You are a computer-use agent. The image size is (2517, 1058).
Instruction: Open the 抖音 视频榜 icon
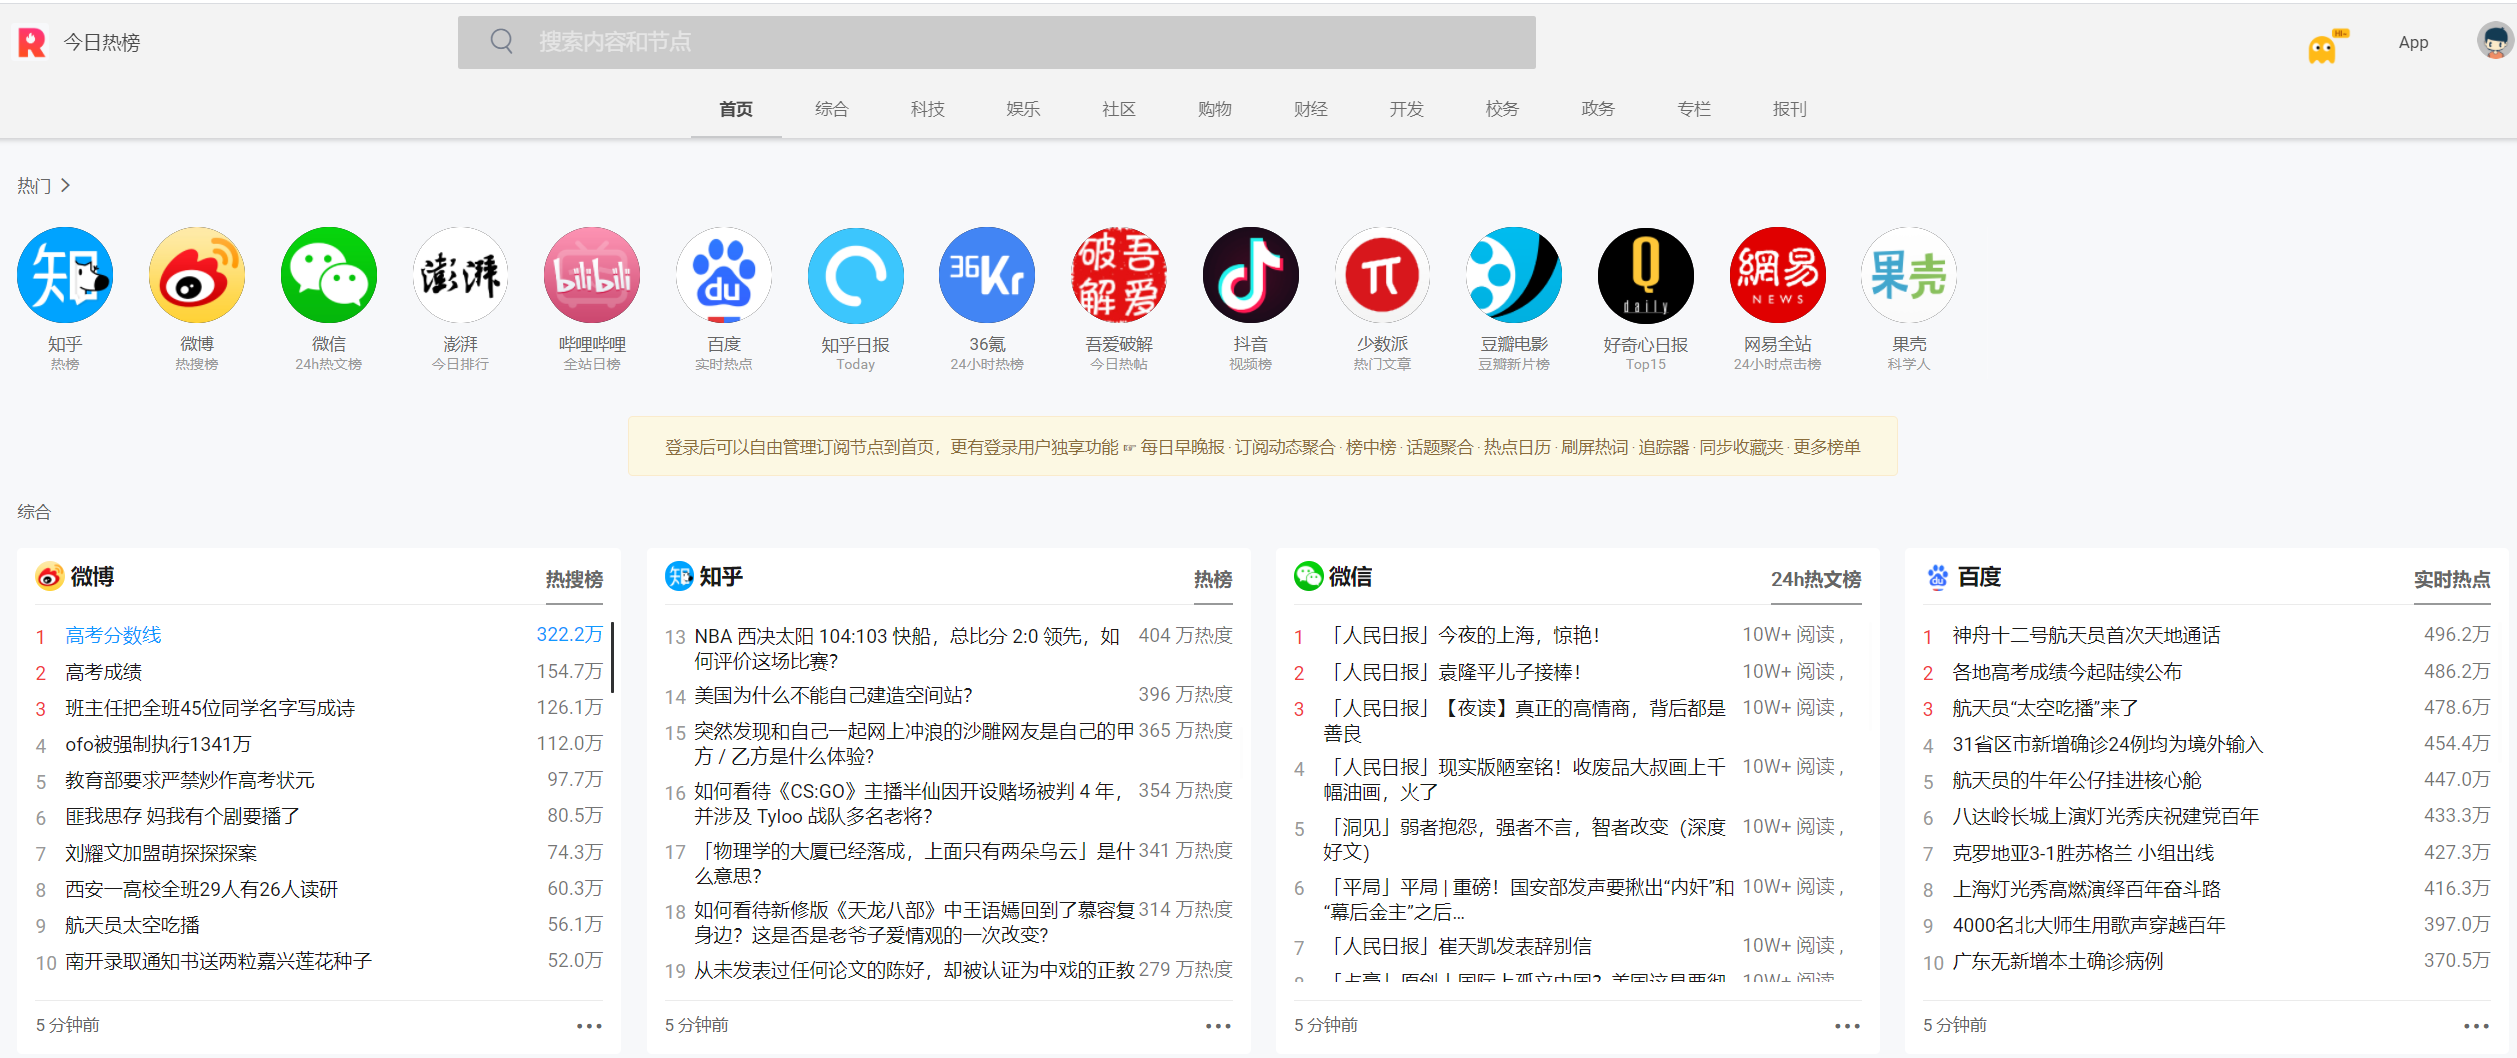pyautogui.click(x=1251, y=275)
